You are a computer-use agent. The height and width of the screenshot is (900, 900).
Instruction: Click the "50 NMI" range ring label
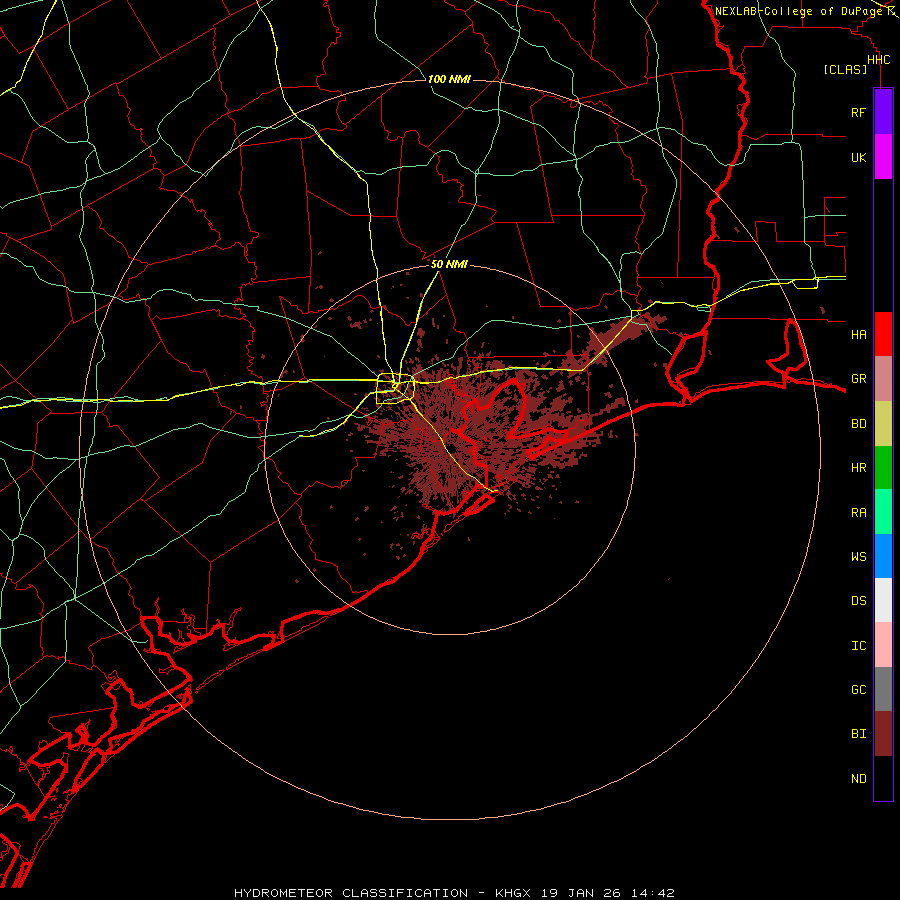pos(449,264)
